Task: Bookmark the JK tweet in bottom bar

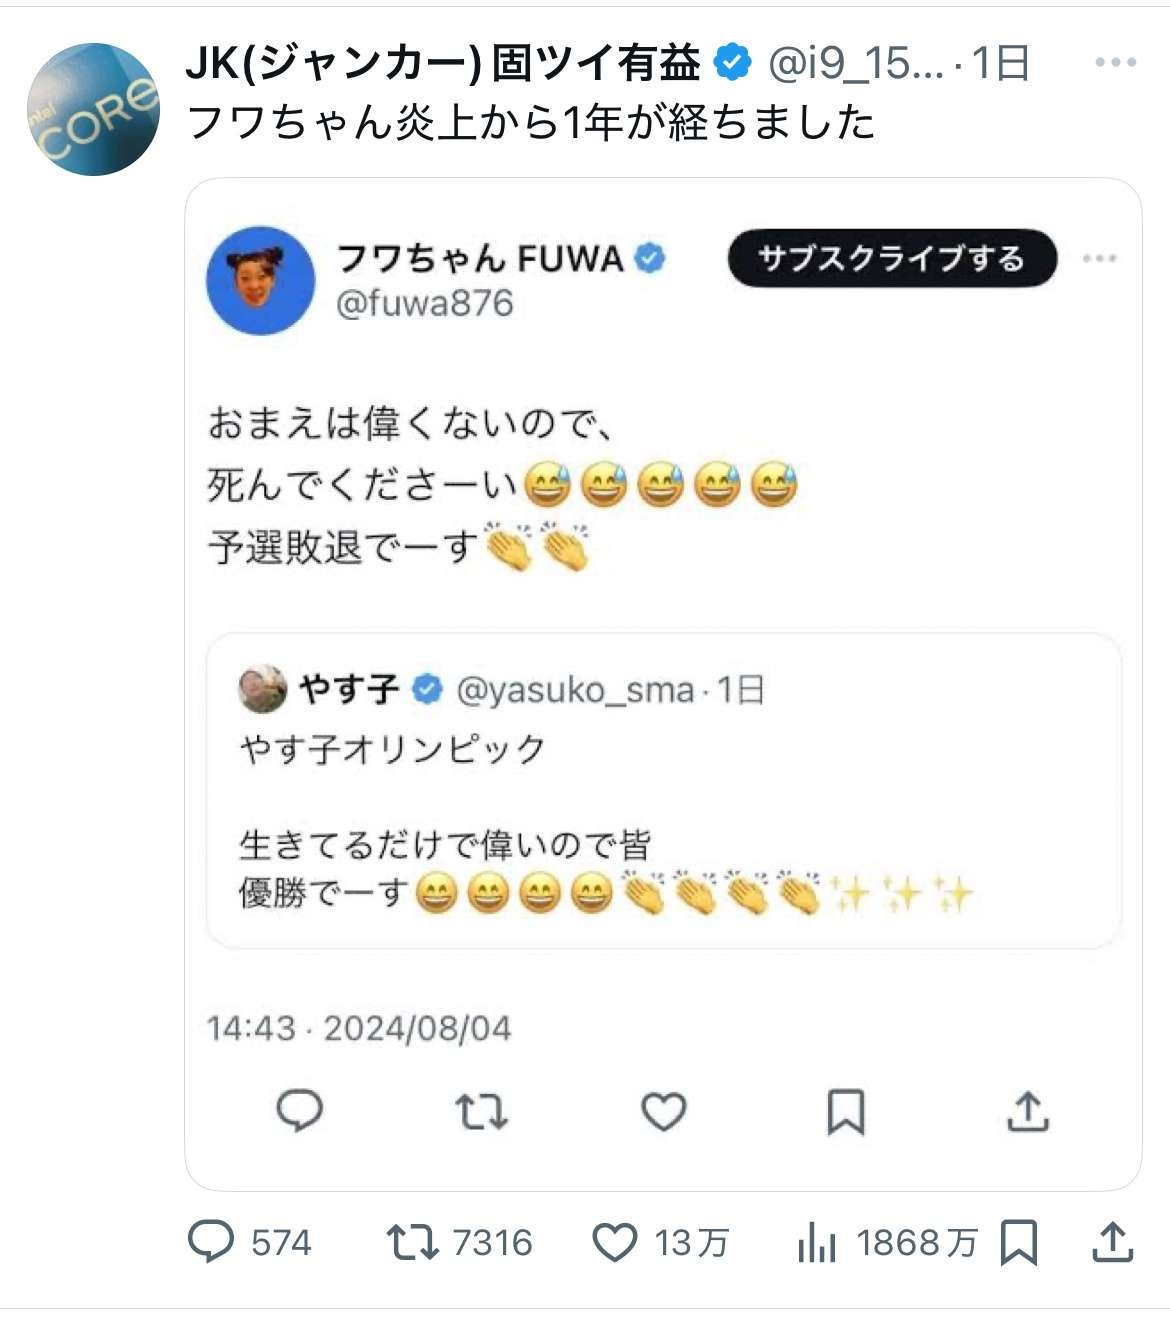Action: pos(1019,1243)
